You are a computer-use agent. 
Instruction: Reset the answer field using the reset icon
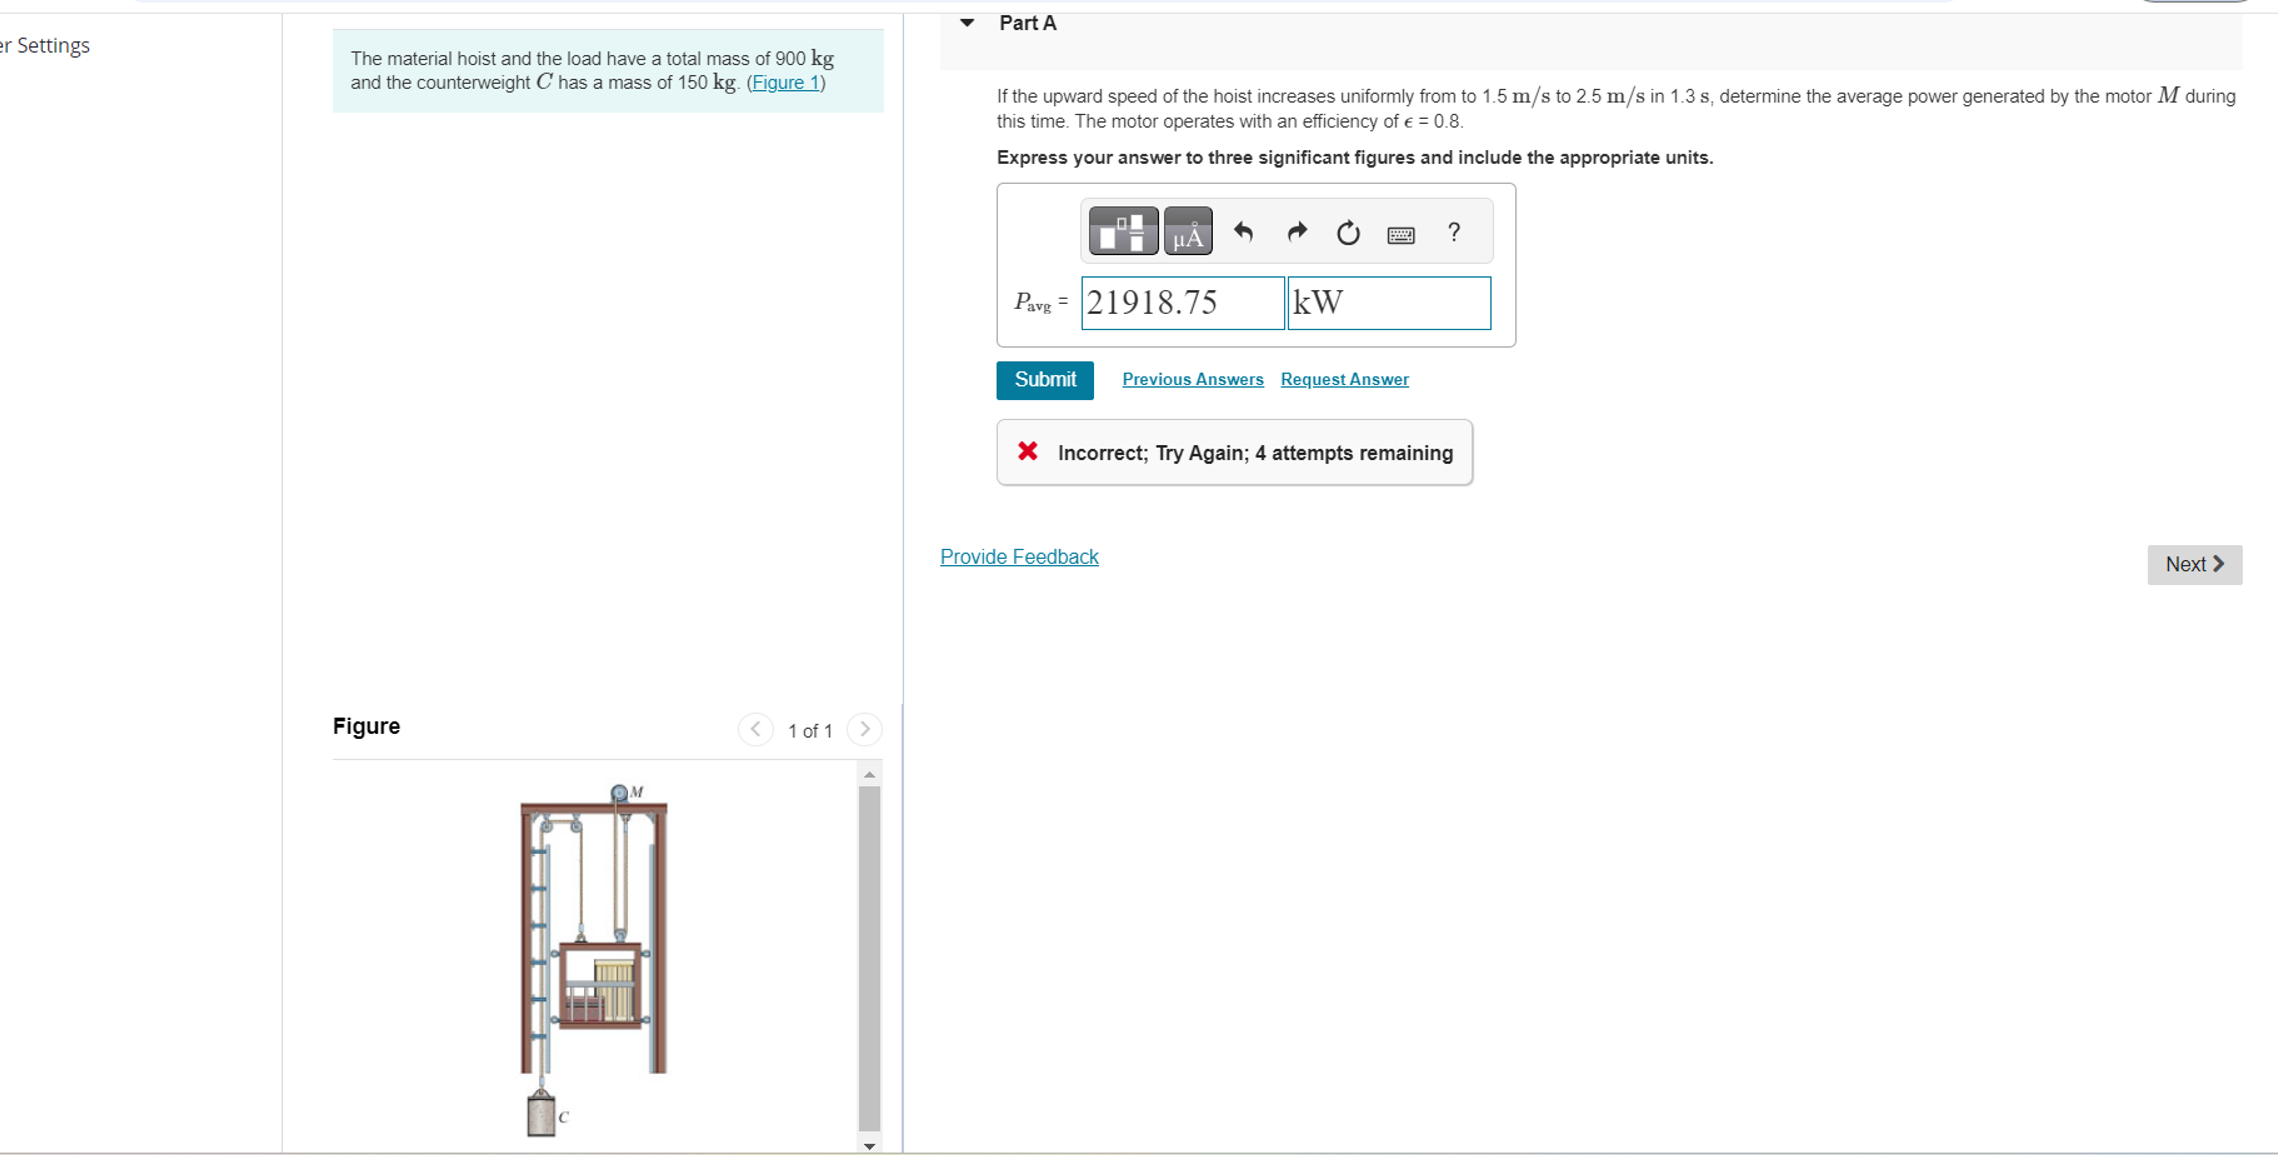coord(1348,232)
